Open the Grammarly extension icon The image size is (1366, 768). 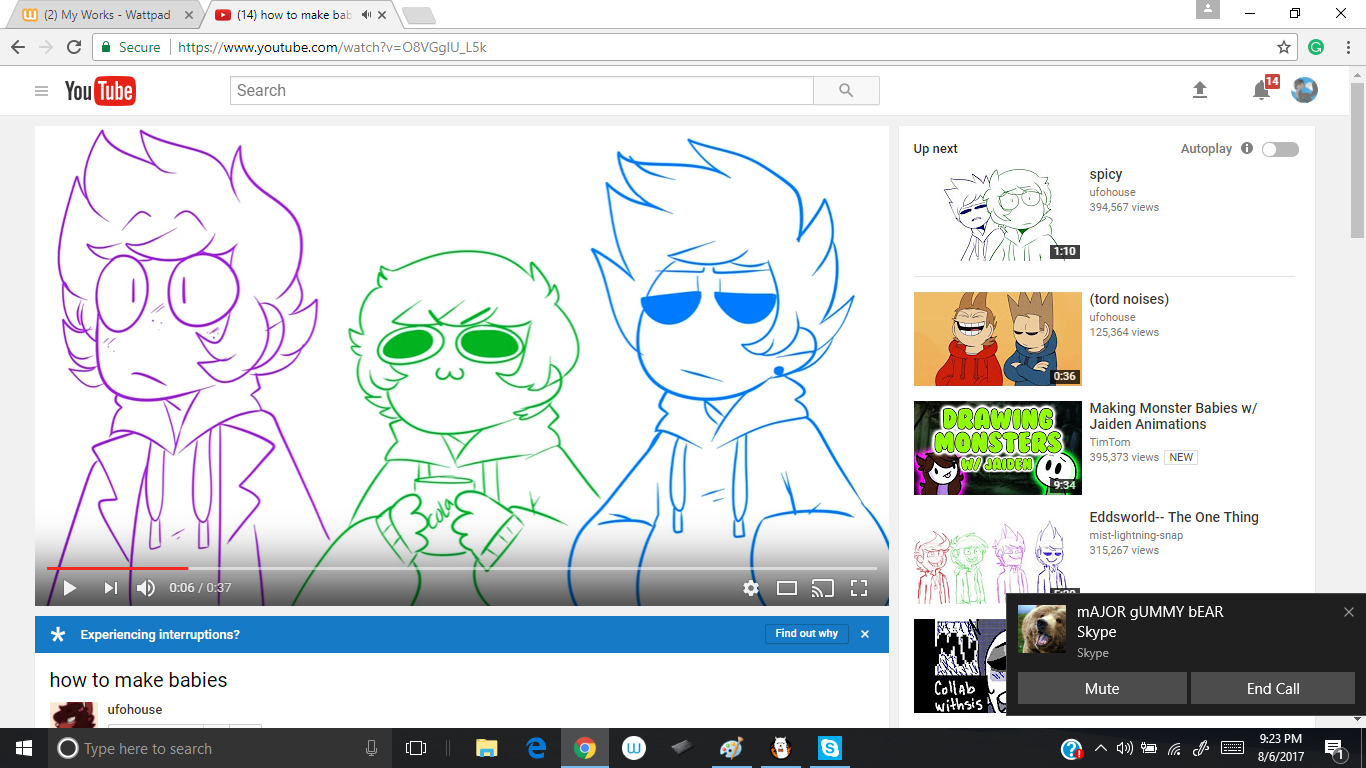point(1316,47)
